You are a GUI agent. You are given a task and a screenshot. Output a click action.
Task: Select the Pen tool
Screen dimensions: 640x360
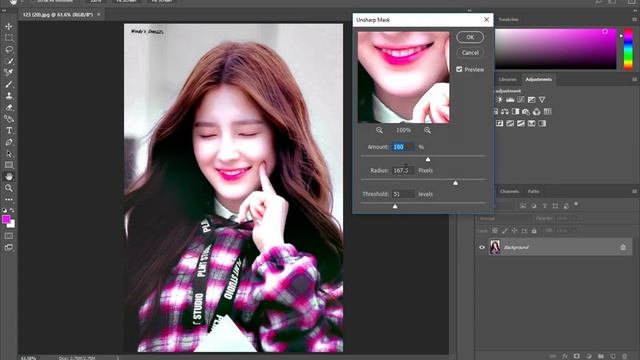tap(9, 142)
